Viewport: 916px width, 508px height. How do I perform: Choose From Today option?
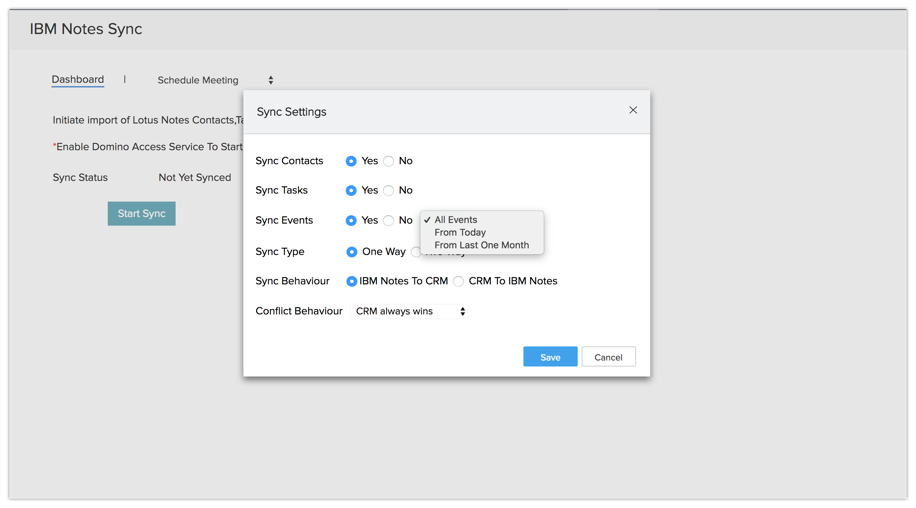tap(460, 232)
